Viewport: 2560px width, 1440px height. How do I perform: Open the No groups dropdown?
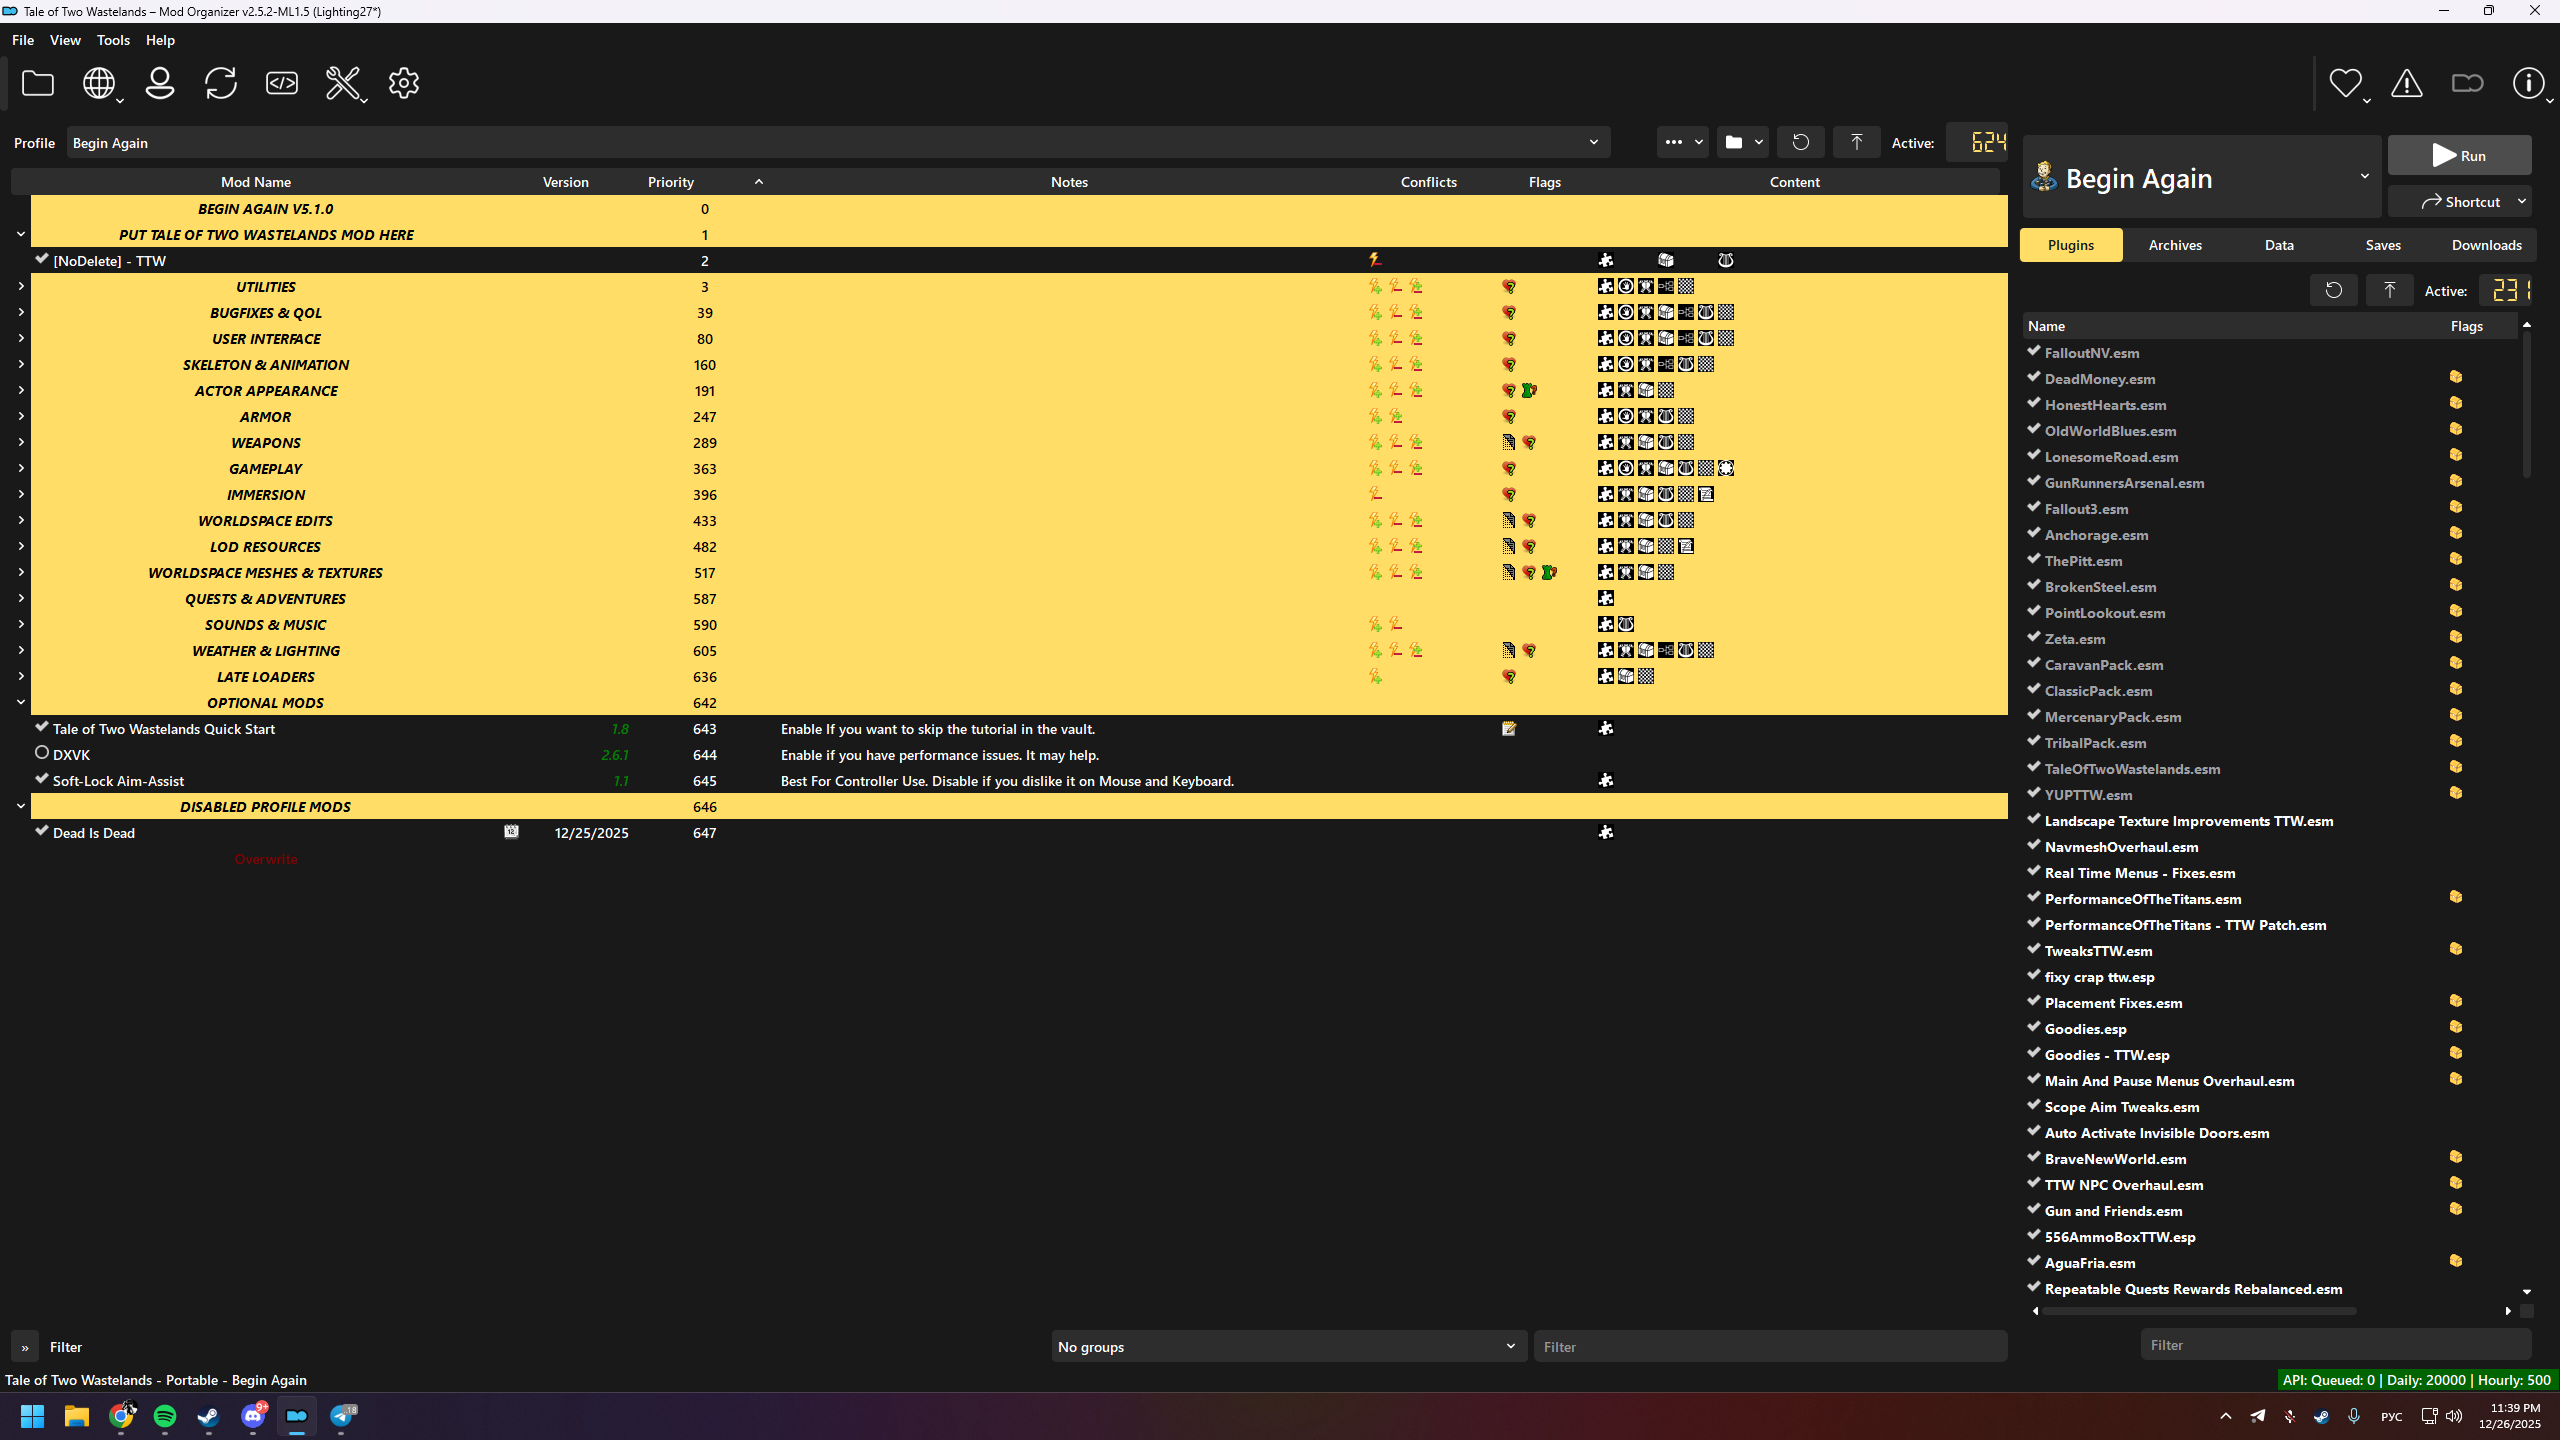(1287, 1347)
